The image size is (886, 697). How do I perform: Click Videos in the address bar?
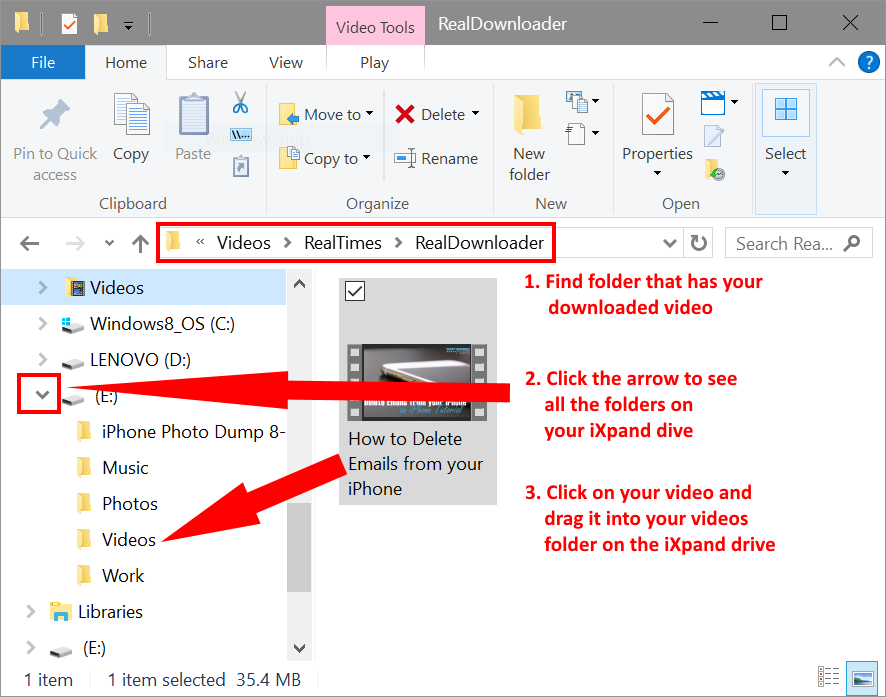pos(244,243)
